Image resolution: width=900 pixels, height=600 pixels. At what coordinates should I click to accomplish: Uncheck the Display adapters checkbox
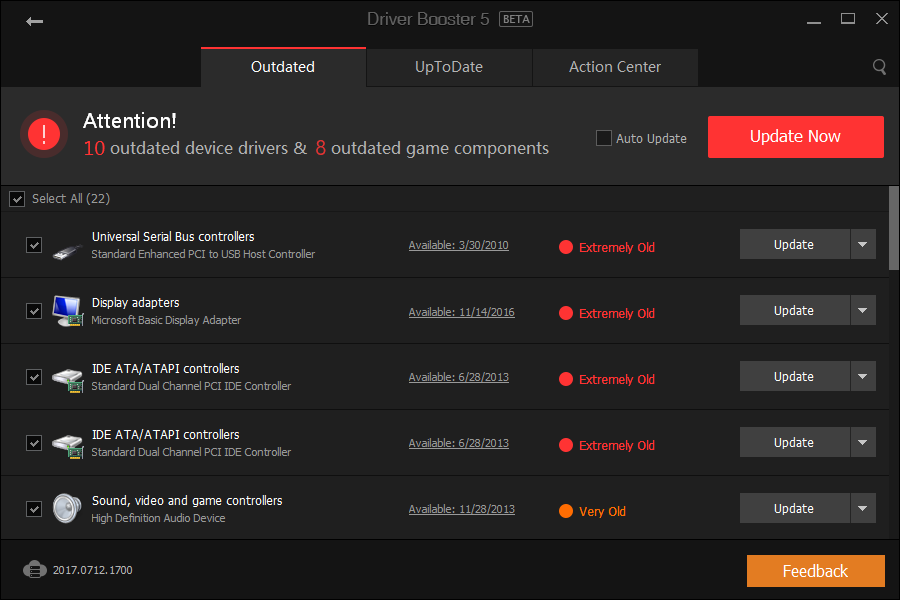pyautogui.click(x=34, y=311)
